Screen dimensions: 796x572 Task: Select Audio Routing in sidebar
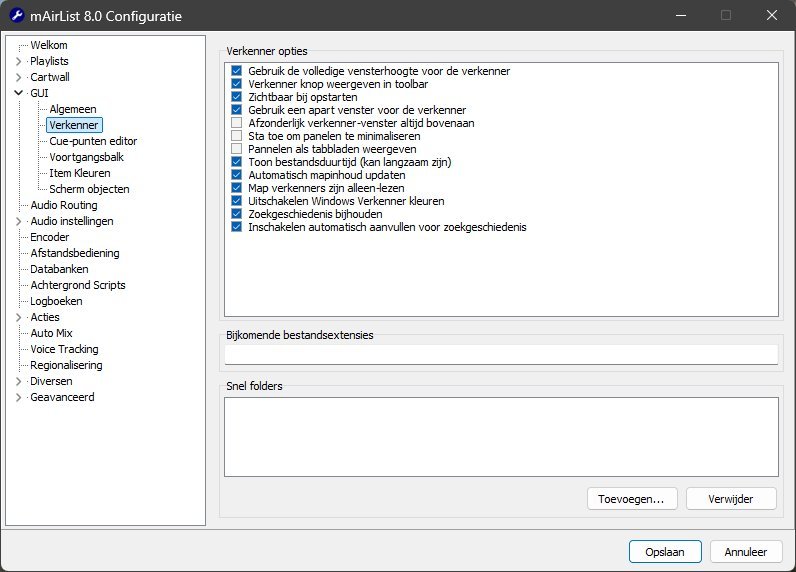(64, 205)
